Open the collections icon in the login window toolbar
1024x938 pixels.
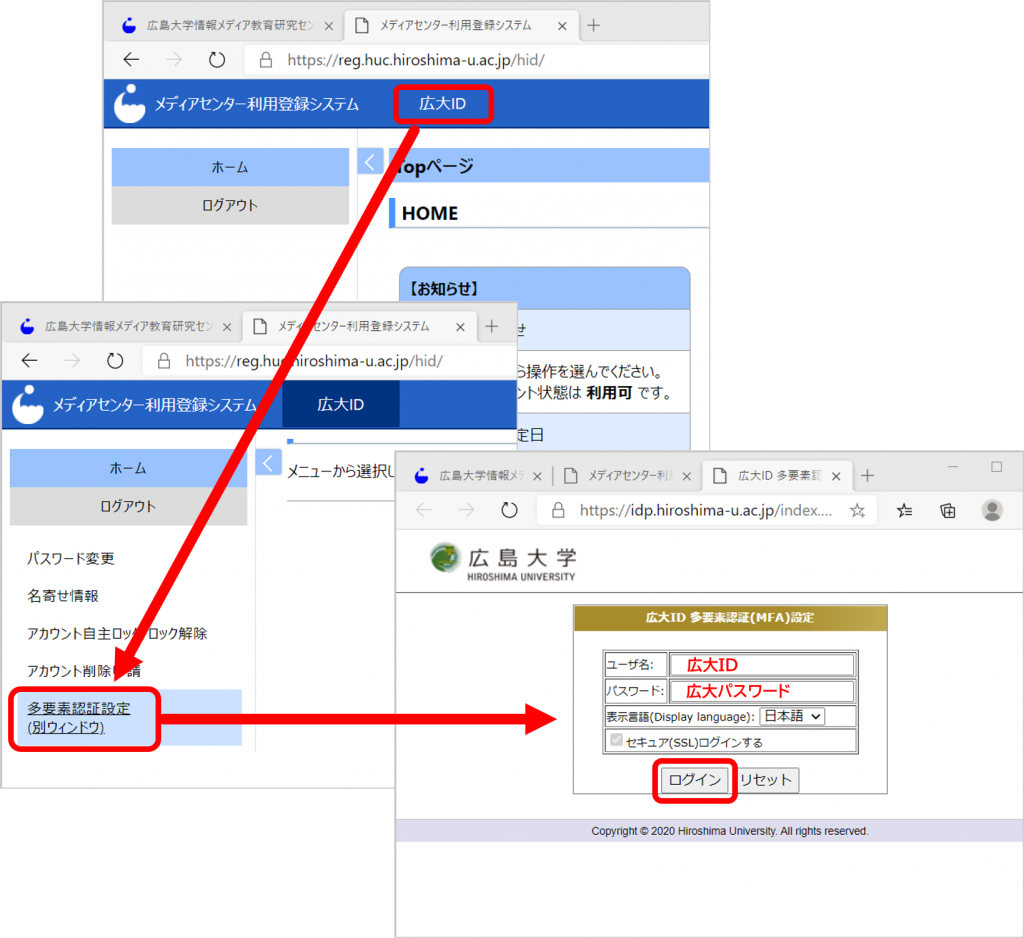point(948,511)
